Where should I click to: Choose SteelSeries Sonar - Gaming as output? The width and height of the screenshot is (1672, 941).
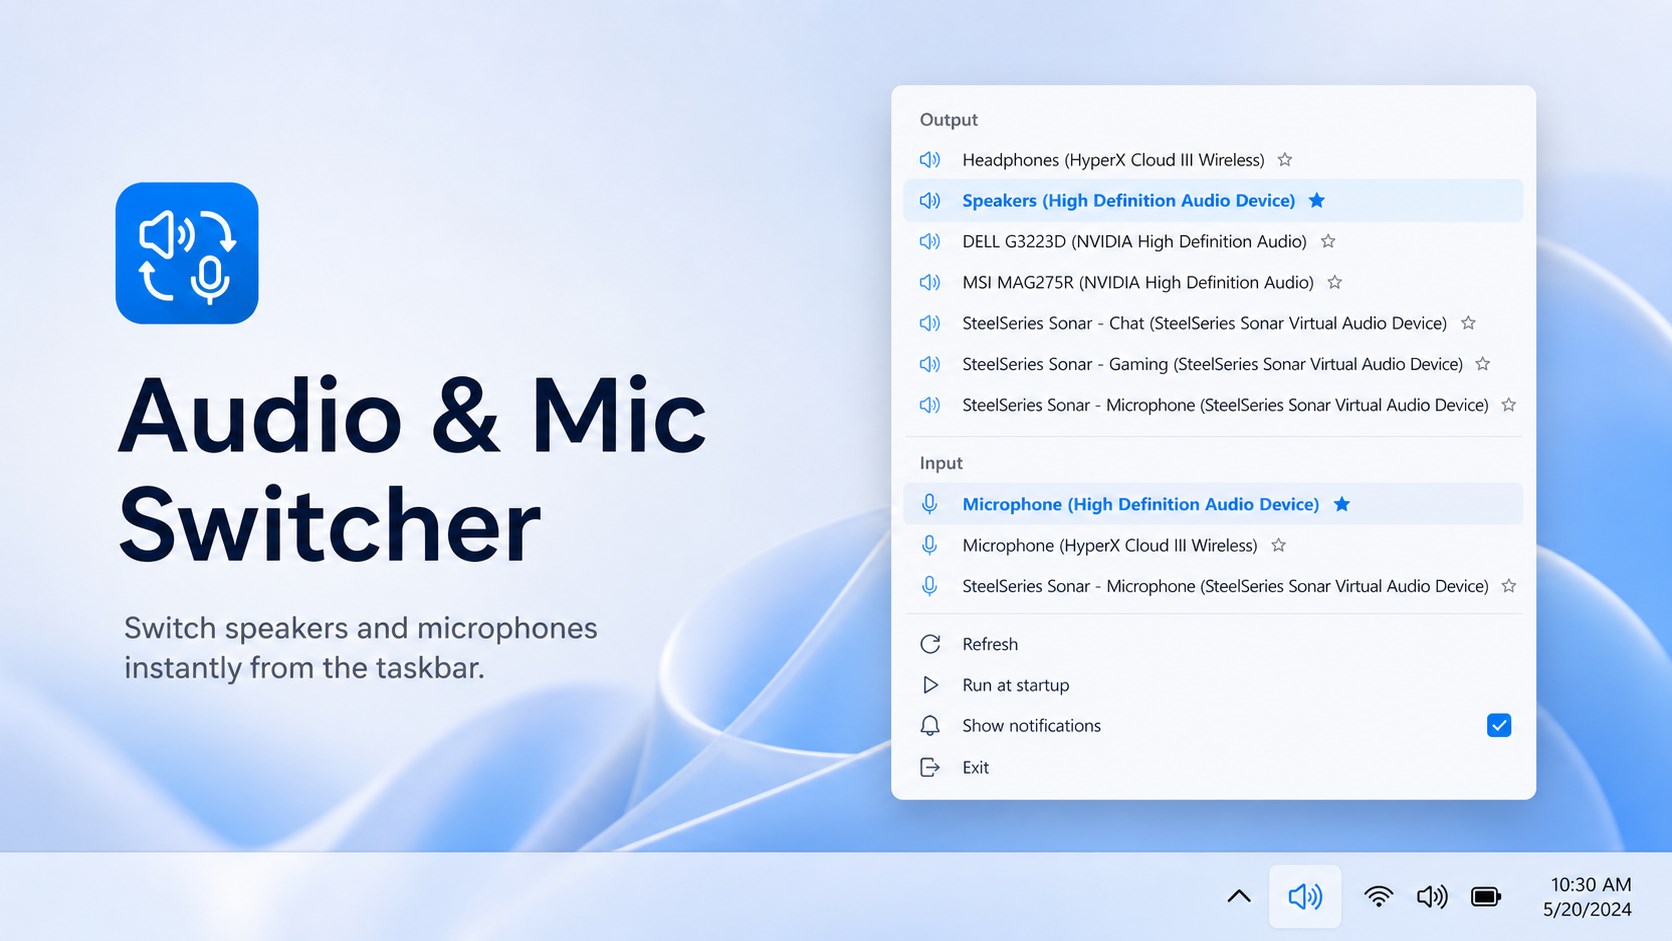(x=1213, y=364)
